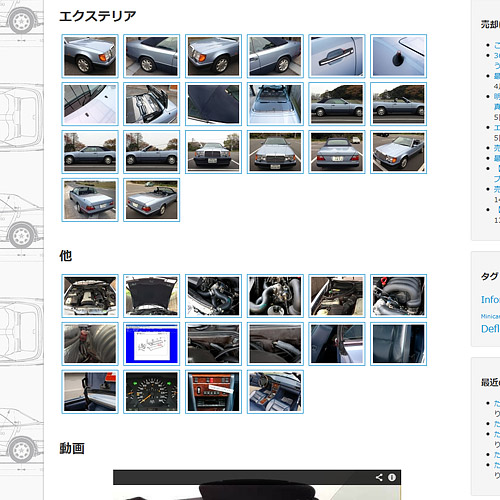
Task: Open the blue diagnostic screen thumbnail
Action: (x=152, y=344)
